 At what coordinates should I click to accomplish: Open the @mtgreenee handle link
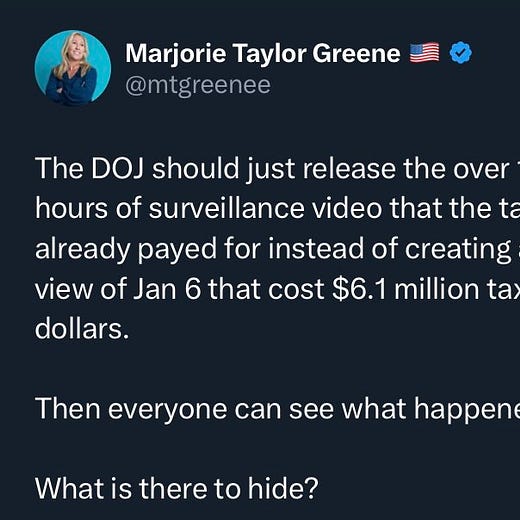(x=198, y=86)
